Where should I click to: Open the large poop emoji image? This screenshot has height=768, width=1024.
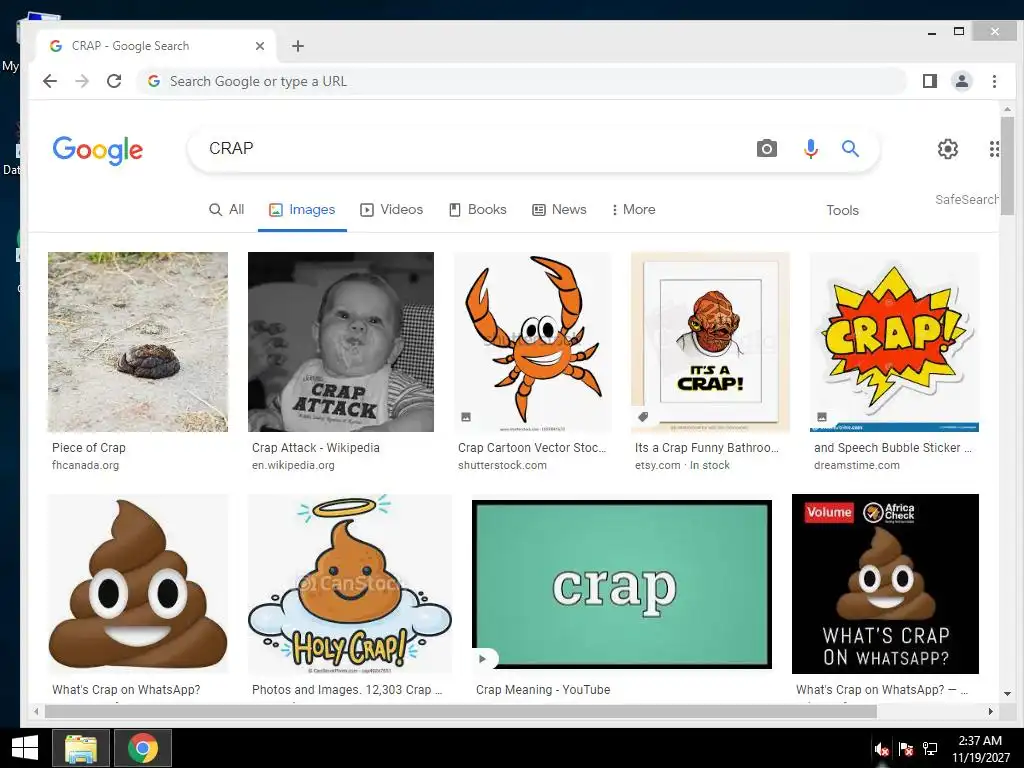point(138,584)
